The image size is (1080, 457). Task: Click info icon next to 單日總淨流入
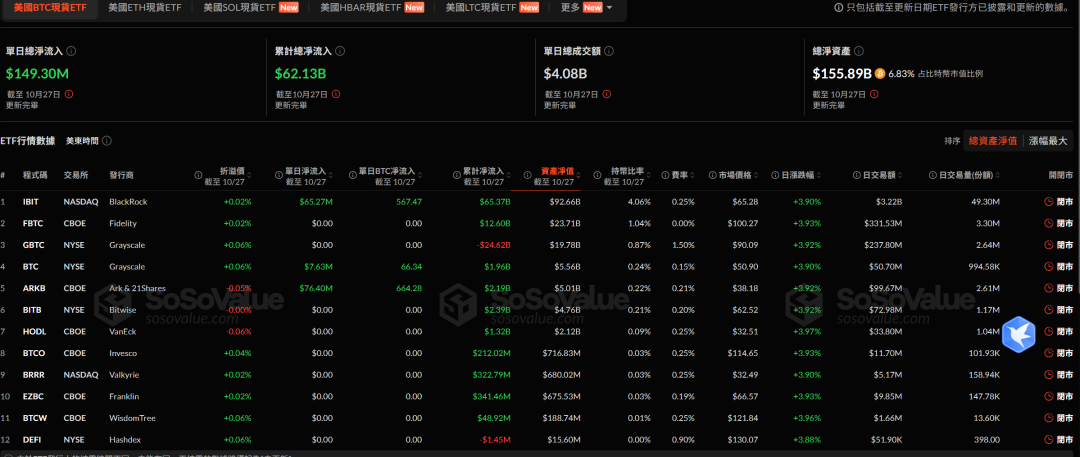click(71, 49)
